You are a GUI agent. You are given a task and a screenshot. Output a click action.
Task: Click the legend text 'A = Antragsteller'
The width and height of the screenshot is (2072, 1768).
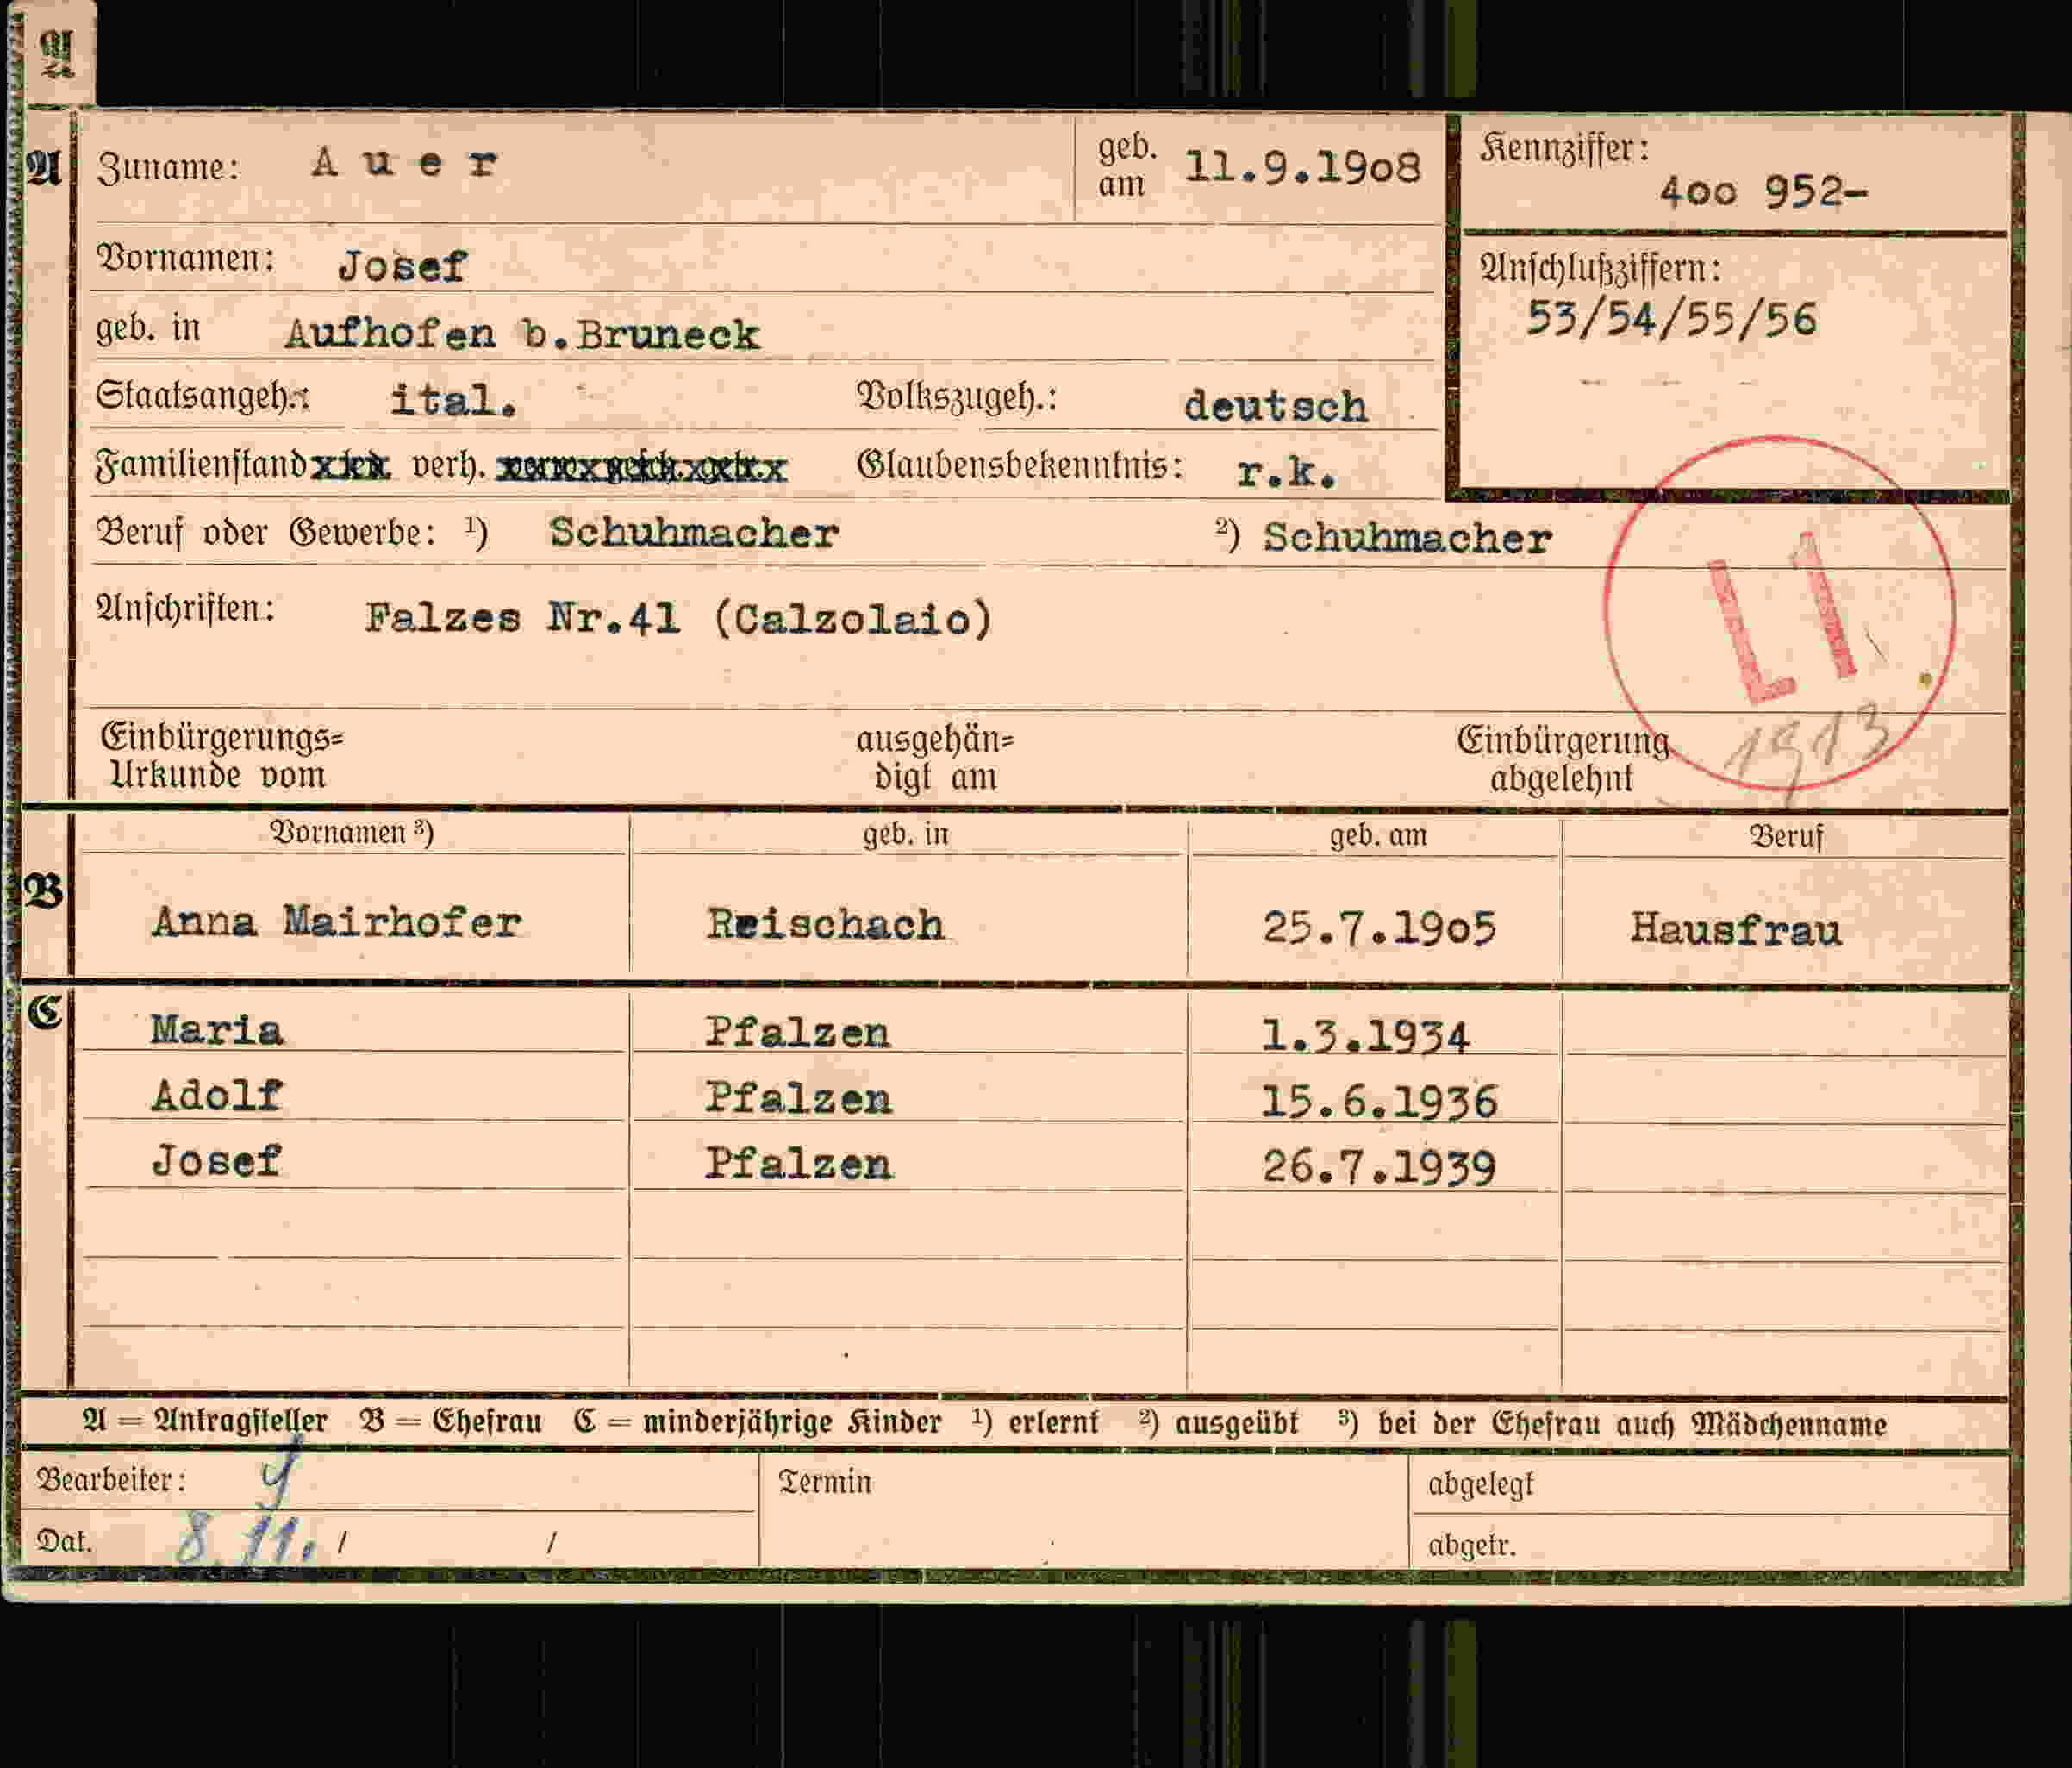(x=205, y=1420)
